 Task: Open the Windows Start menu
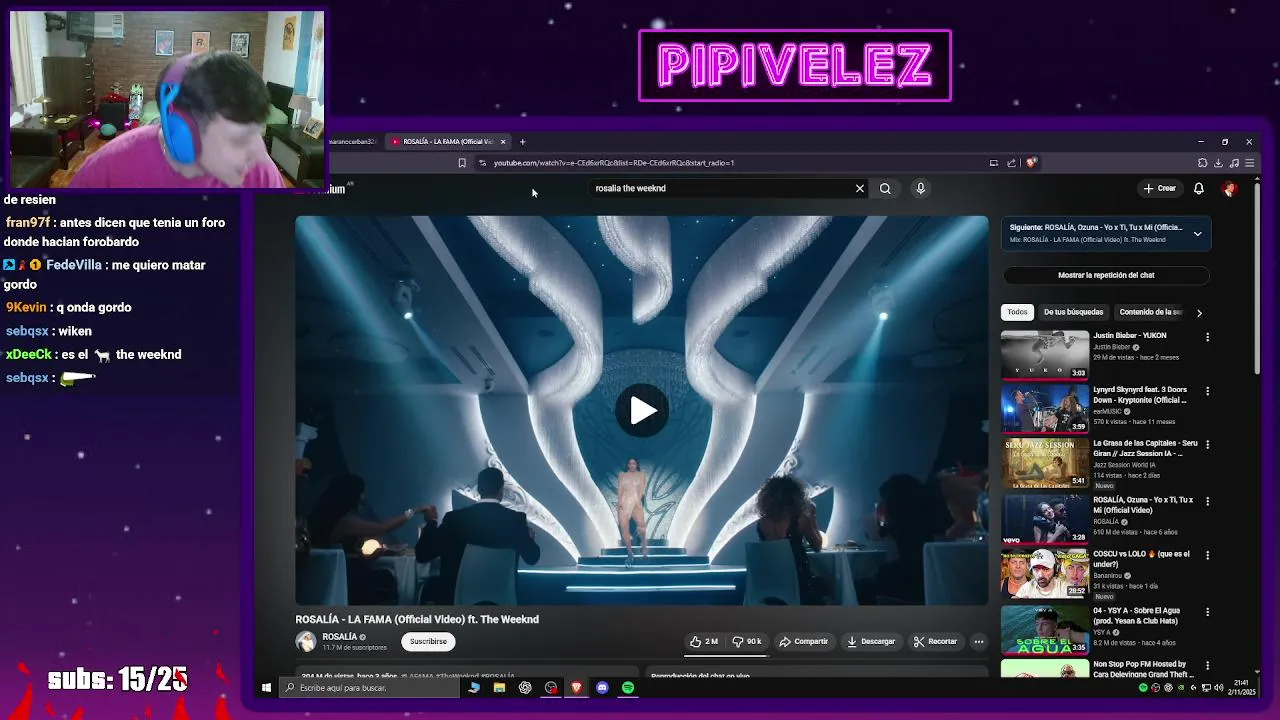[x=266, y=688]
